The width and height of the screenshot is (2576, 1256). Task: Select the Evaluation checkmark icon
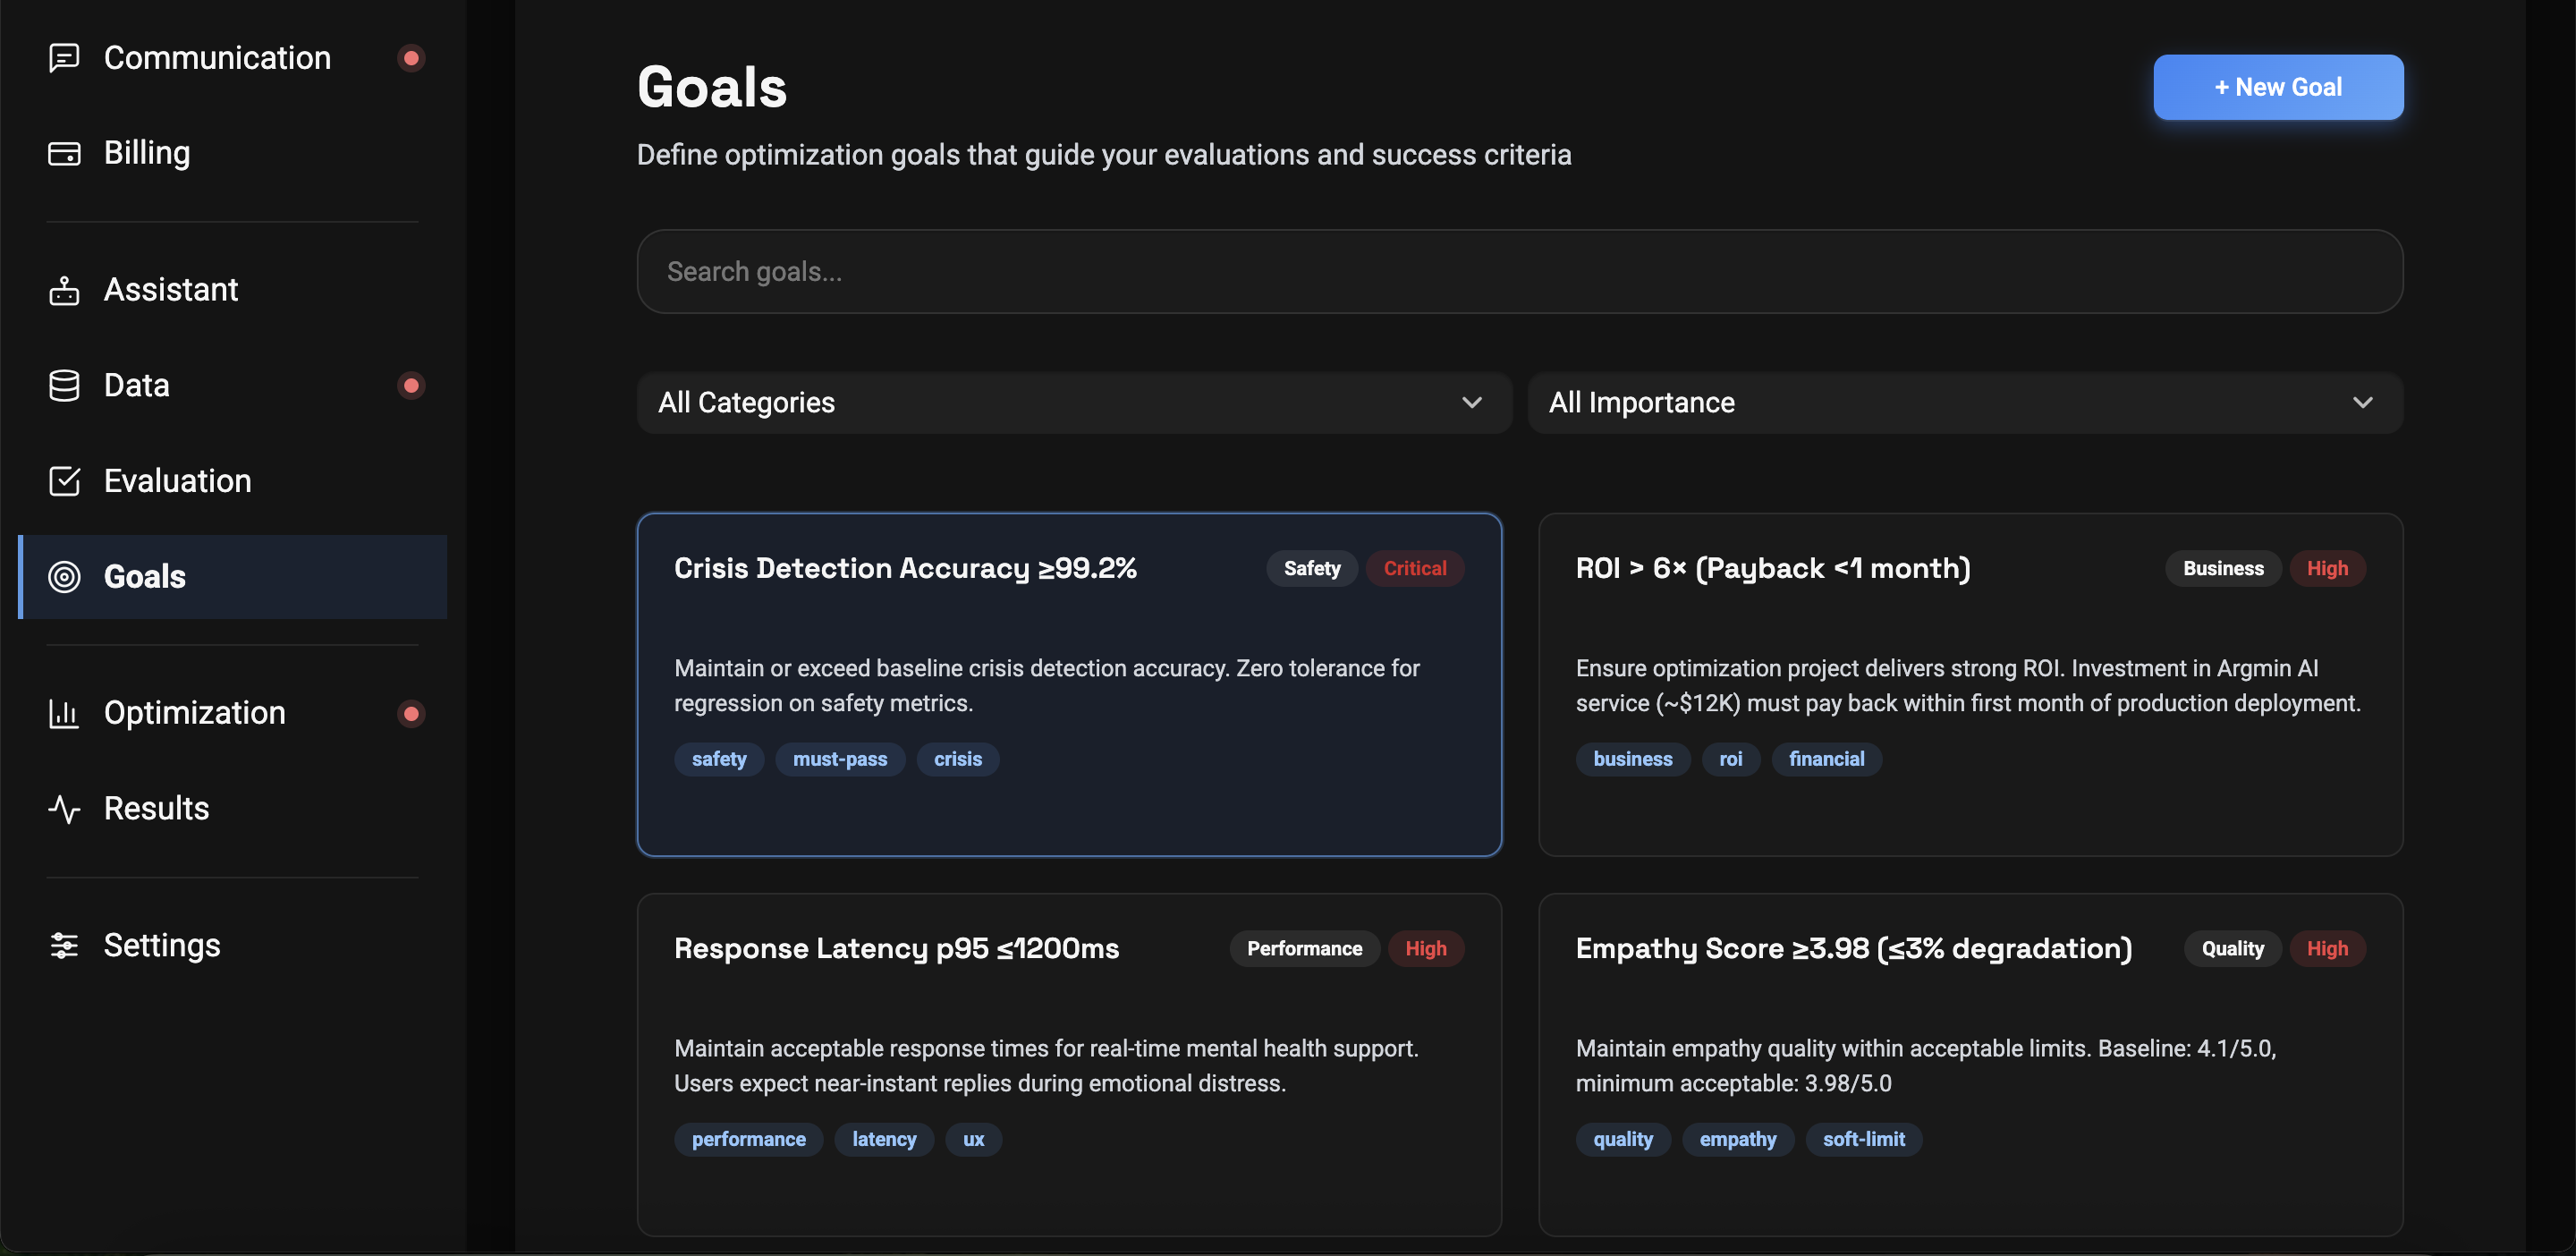click(x=64, y=481)
